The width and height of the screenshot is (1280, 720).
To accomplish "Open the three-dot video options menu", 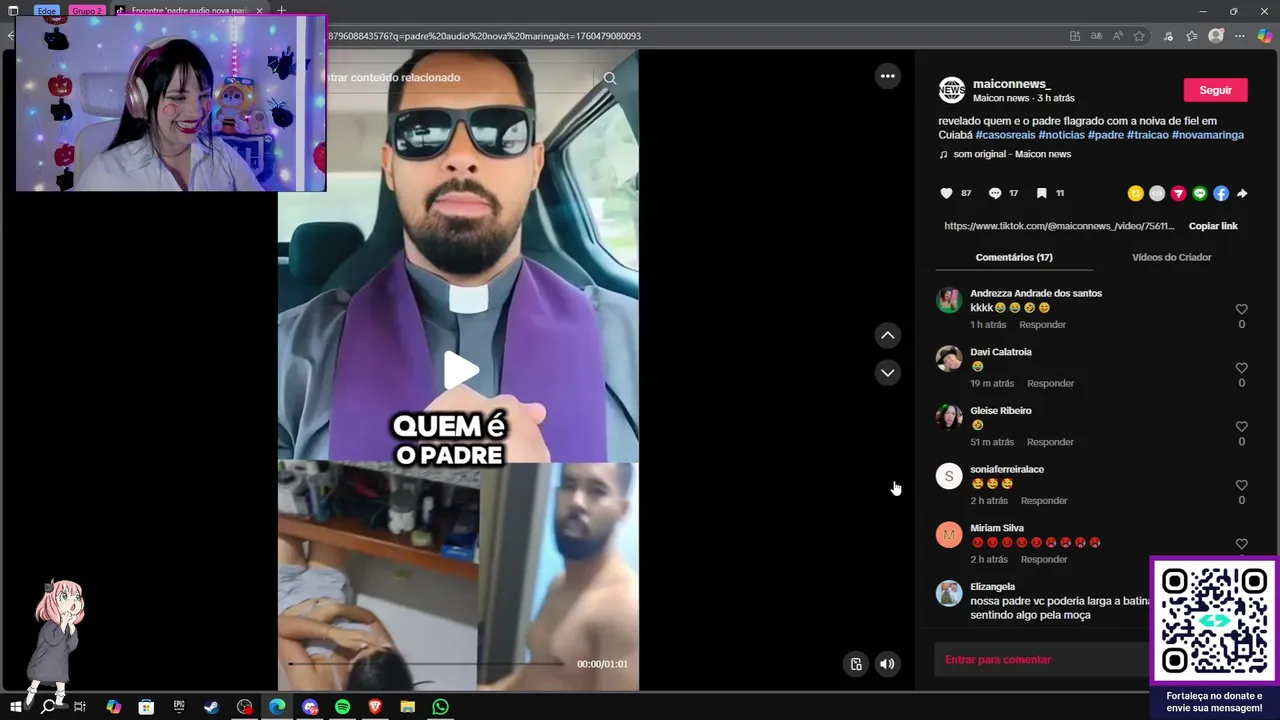I will click(887, 76).
